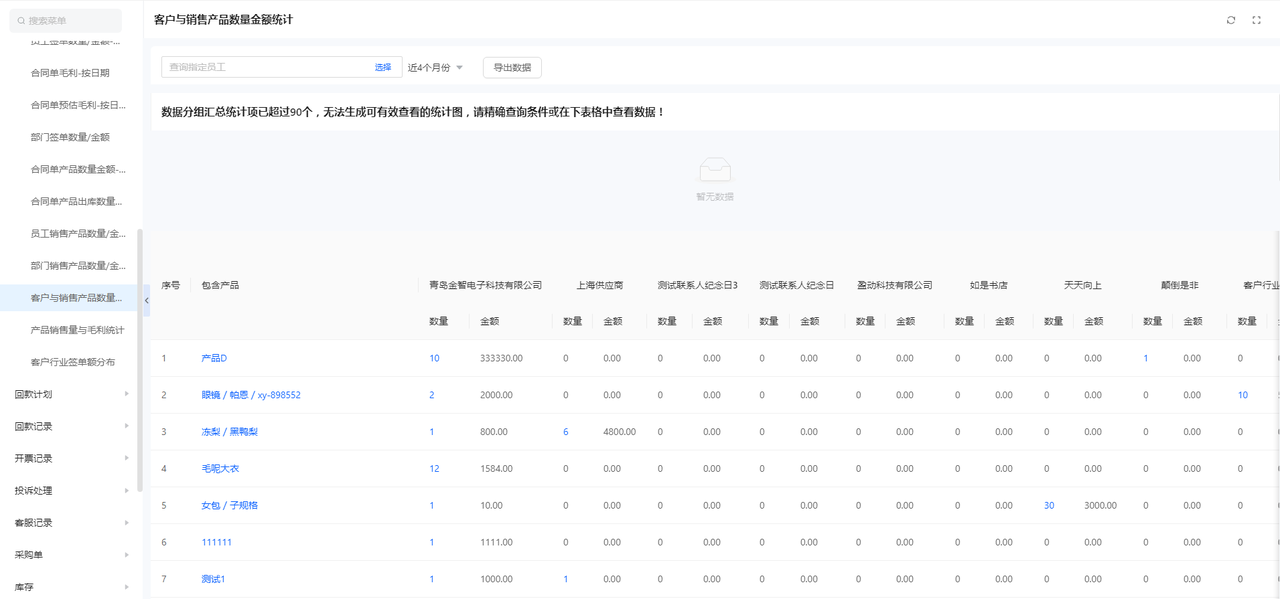Open the 女包 / 子规格 product link
Screen dimensions: 1280x599
tap(229, 506)
